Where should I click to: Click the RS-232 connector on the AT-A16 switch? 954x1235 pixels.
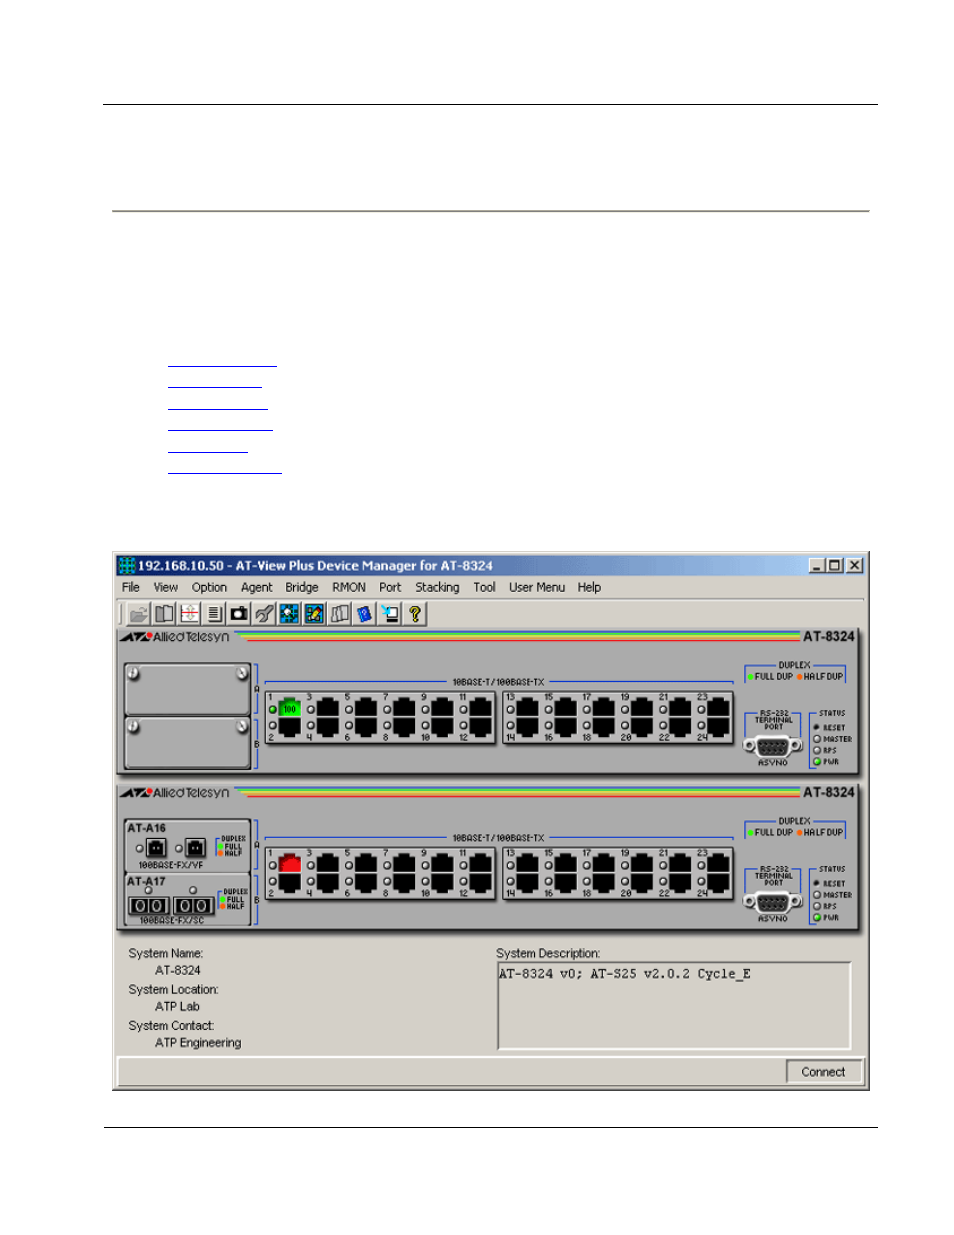pos(773,902)
